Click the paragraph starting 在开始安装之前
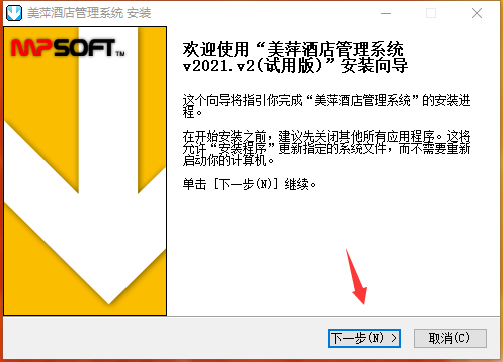Image resolution: width=503 pixels, height=362 pixels. (x=326, y=148)
